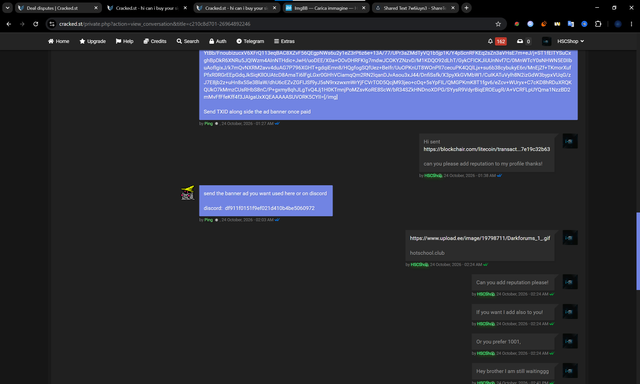Go forward to the next page

point(22,24)
